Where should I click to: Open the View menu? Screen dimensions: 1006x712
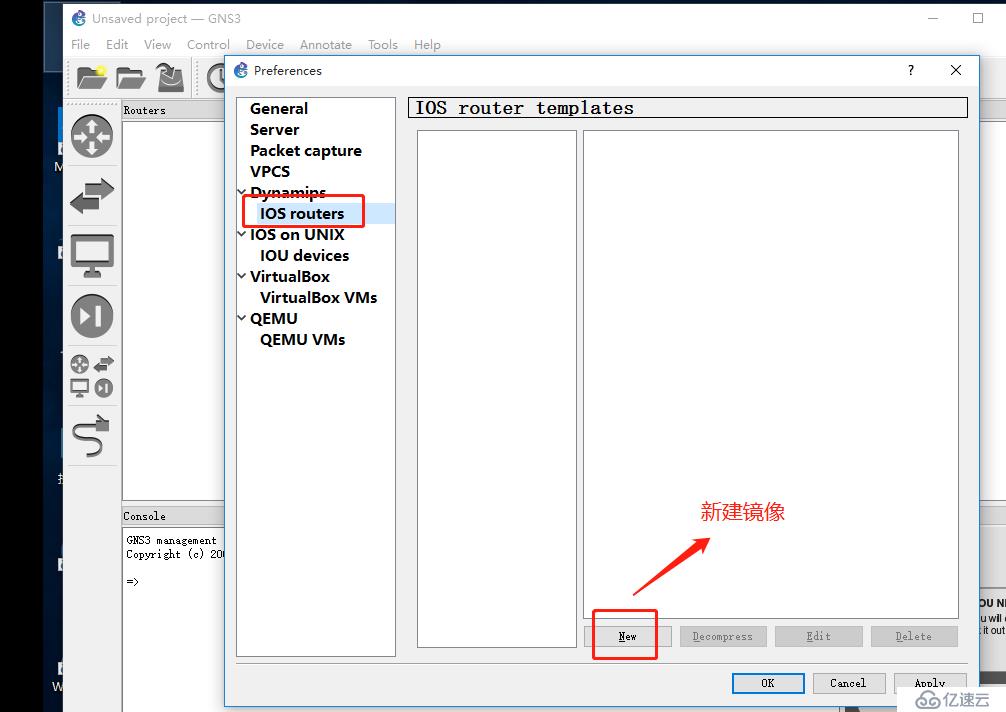pos(157,44)
